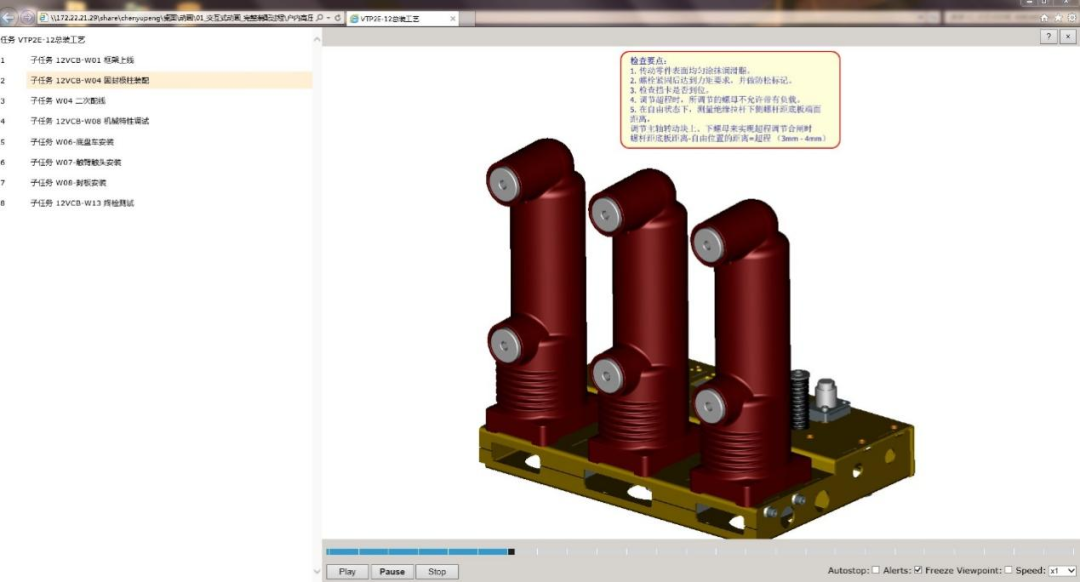1080x582 pixels.
Task: Click the help question mark button
Action: (x=1048, y=36)
